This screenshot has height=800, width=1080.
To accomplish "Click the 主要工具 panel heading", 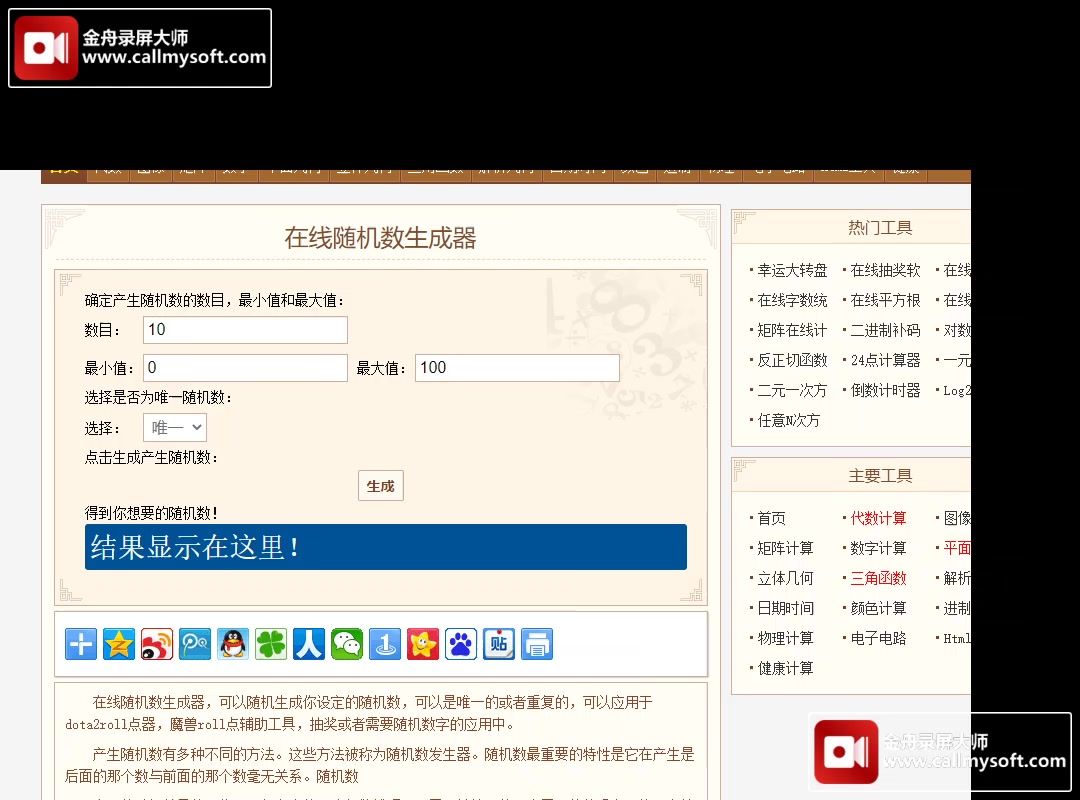I will (x=880, y=476).
